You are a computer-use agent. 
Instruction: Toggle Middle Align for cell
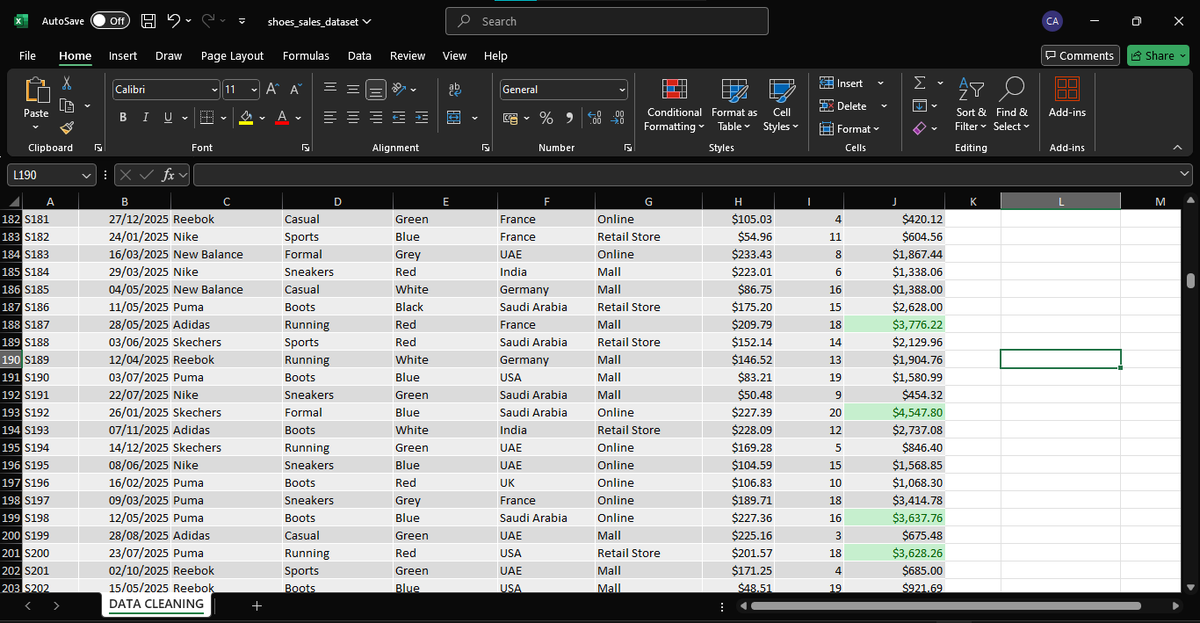coord(351,89)
